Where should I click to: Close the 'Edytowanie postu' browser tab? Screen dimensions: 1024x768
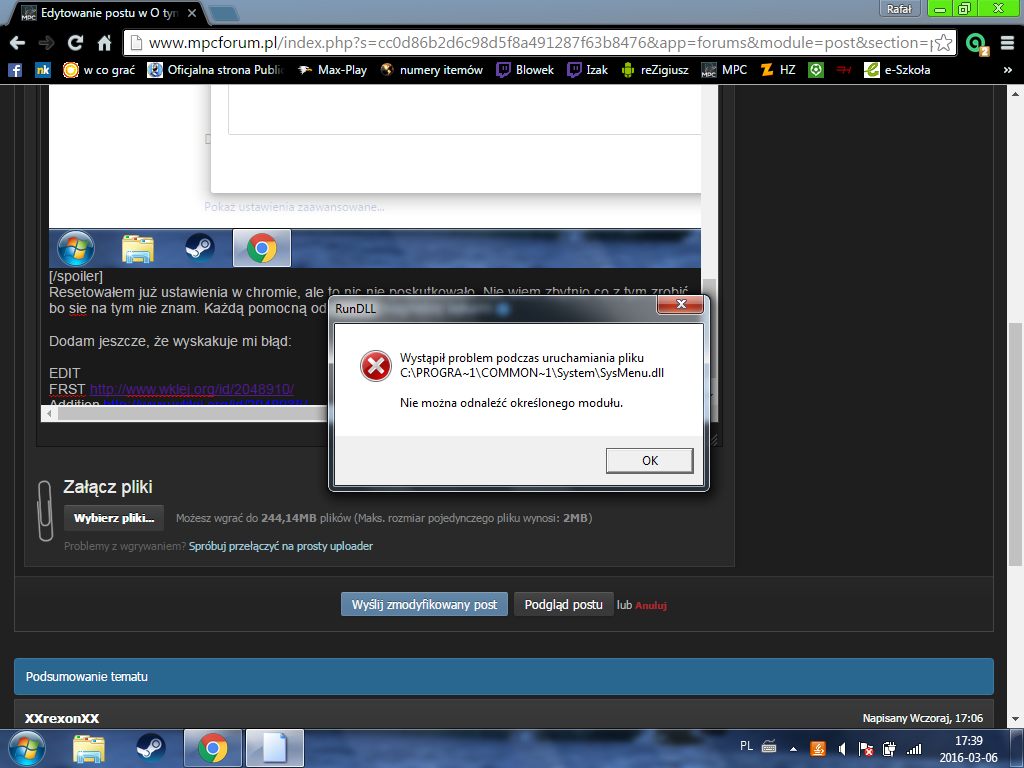click(x=191, y=13)
